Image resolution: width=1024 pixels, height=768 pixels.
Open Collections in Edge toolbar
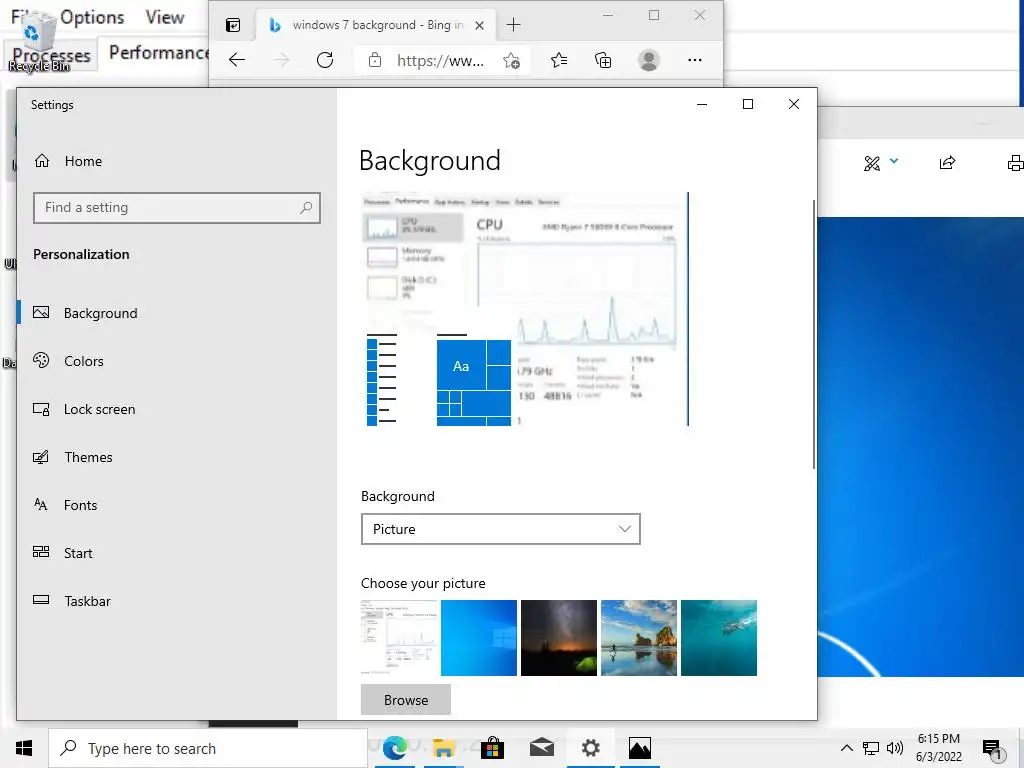603,61
